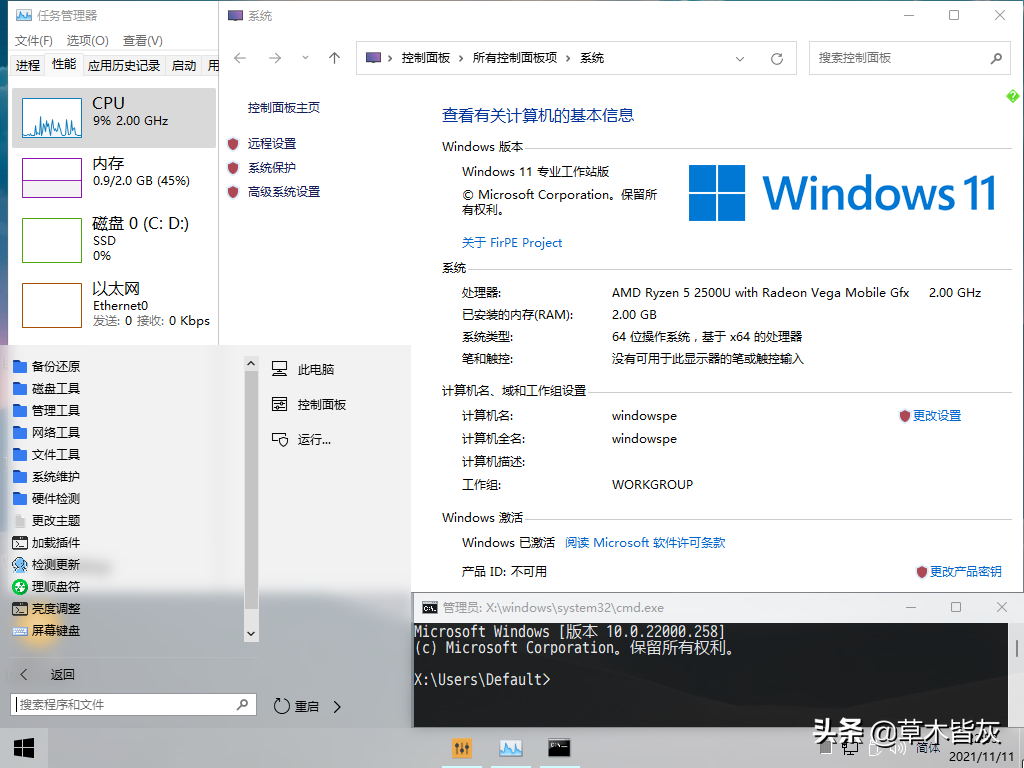Open the control panel taskbar icon
The width and height of the screenshot is (1024, 768).
coord(462,748)
